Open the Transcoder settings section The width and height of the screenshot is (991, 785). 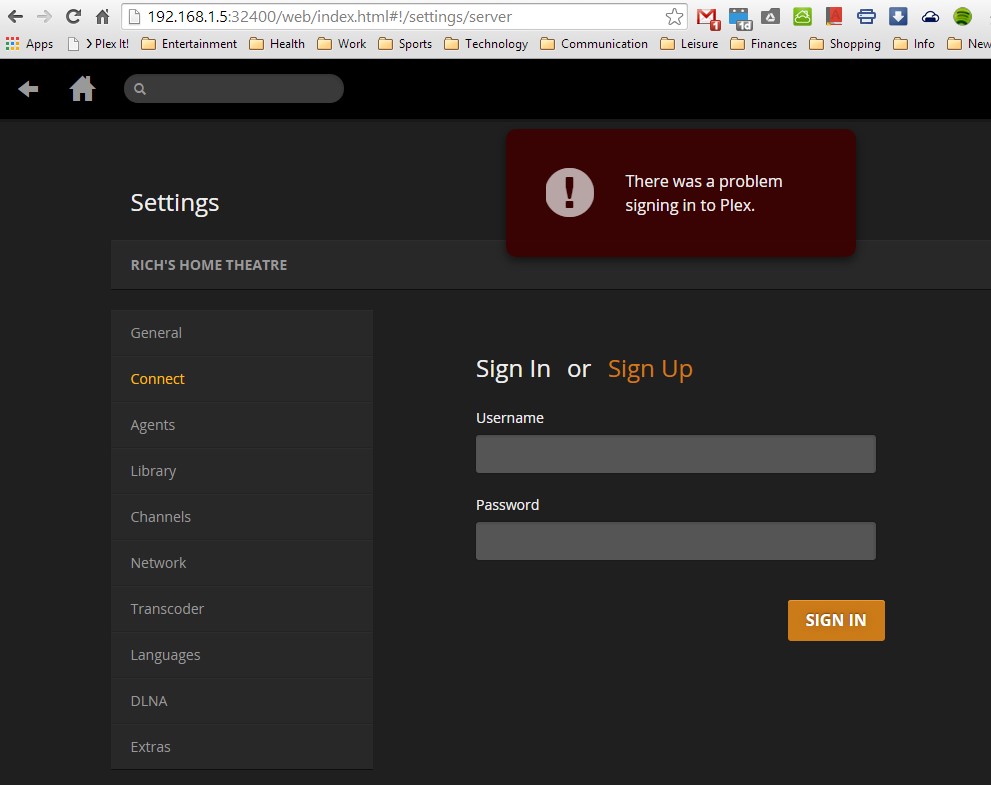pos(242,609)
